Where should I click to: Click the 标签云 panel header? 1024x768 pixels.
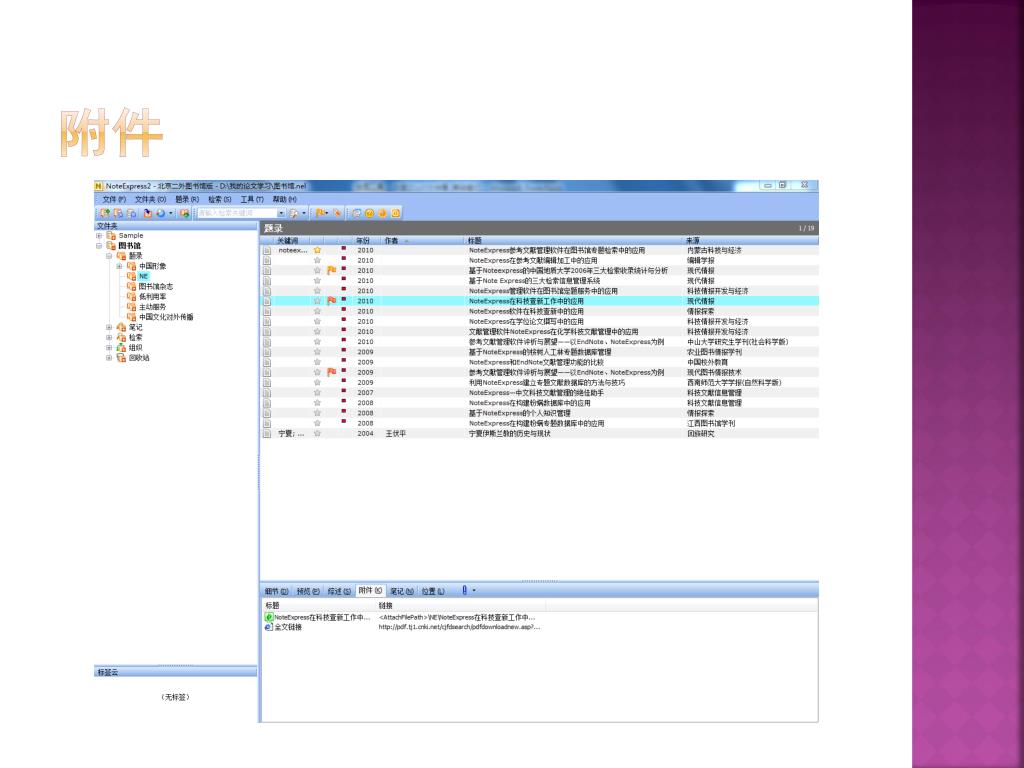click(175, 672)
